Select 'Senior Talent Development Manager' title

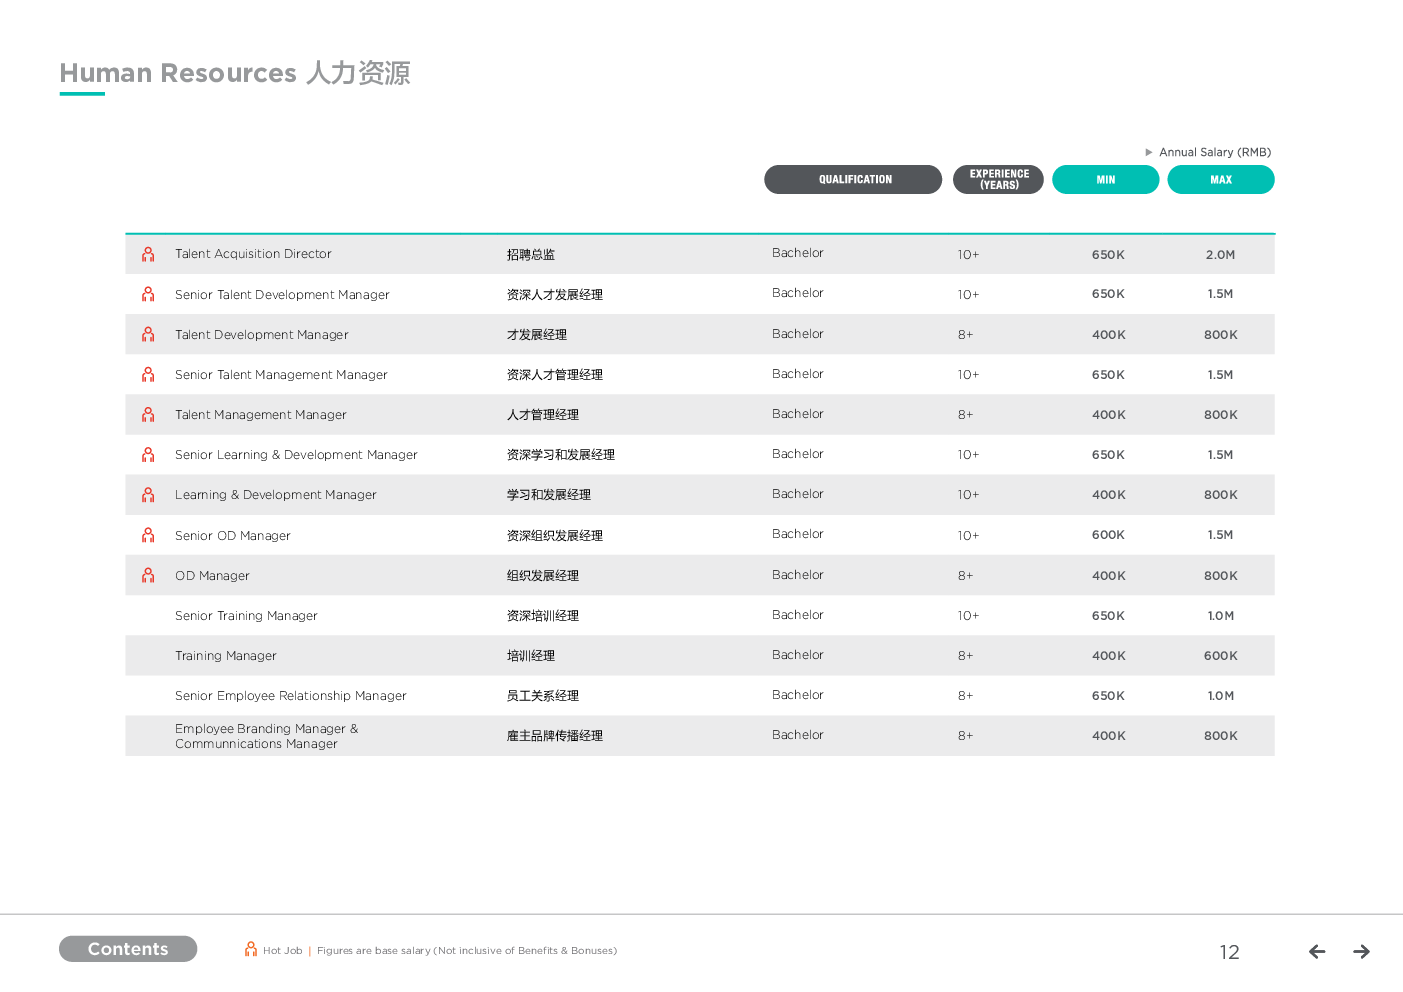pyautogui.click(x=282, y=295)
